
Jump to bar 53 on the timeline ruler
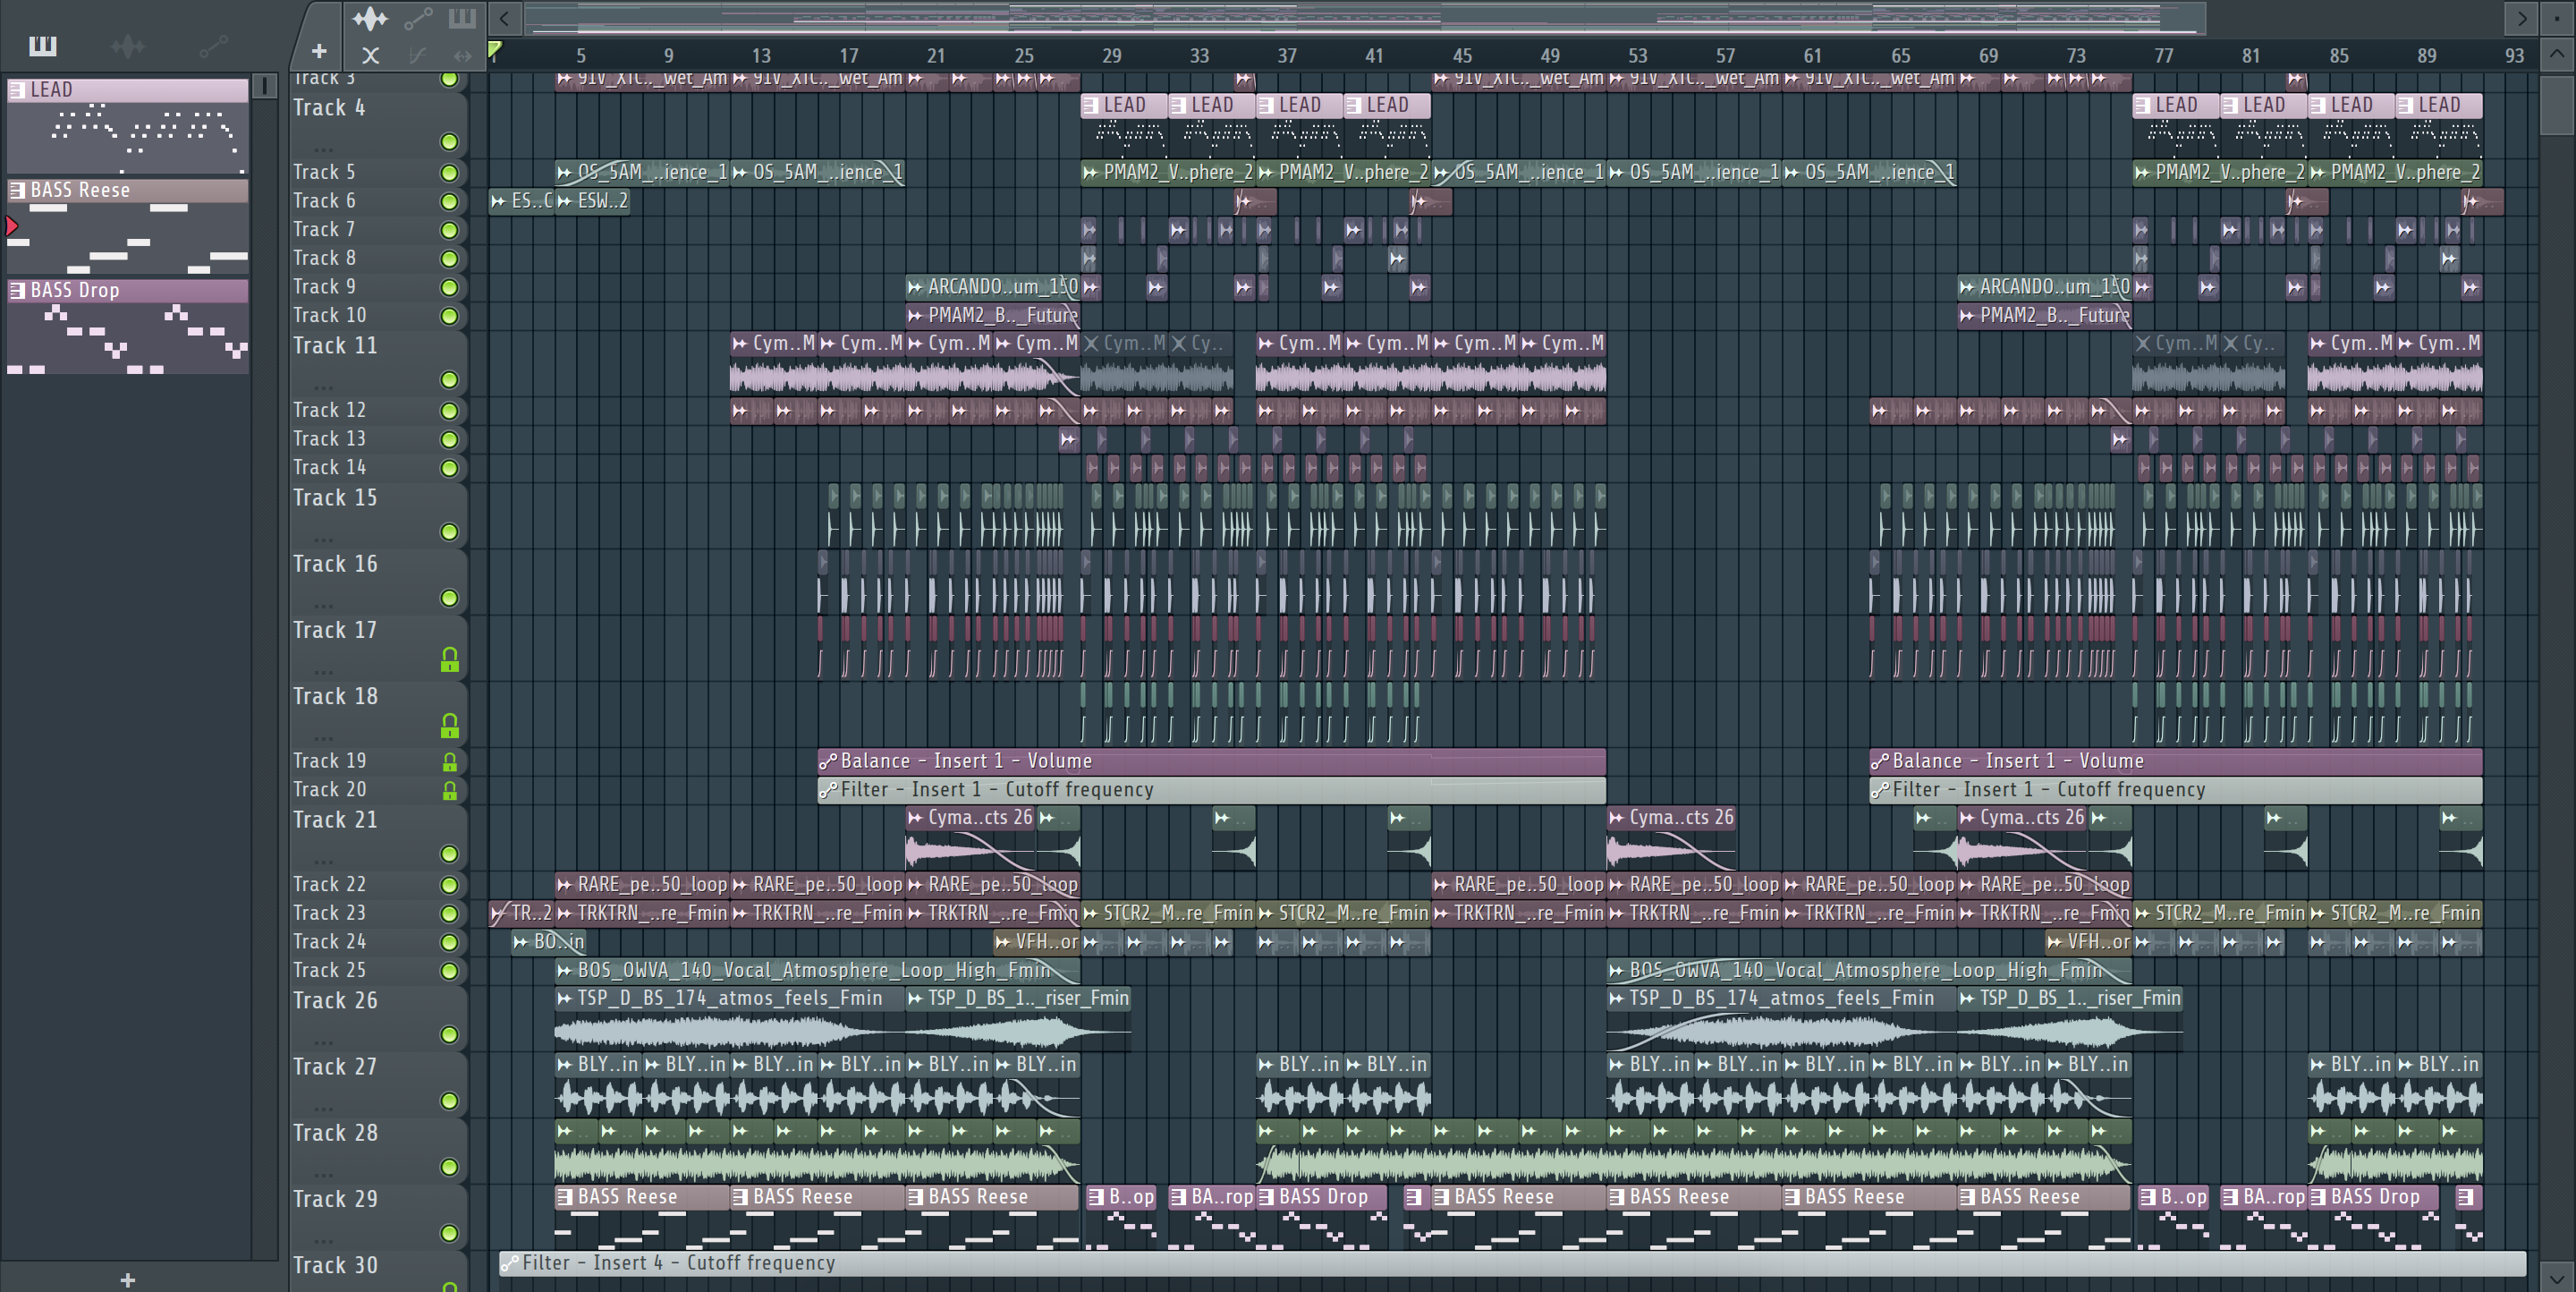click(1638, 56)
